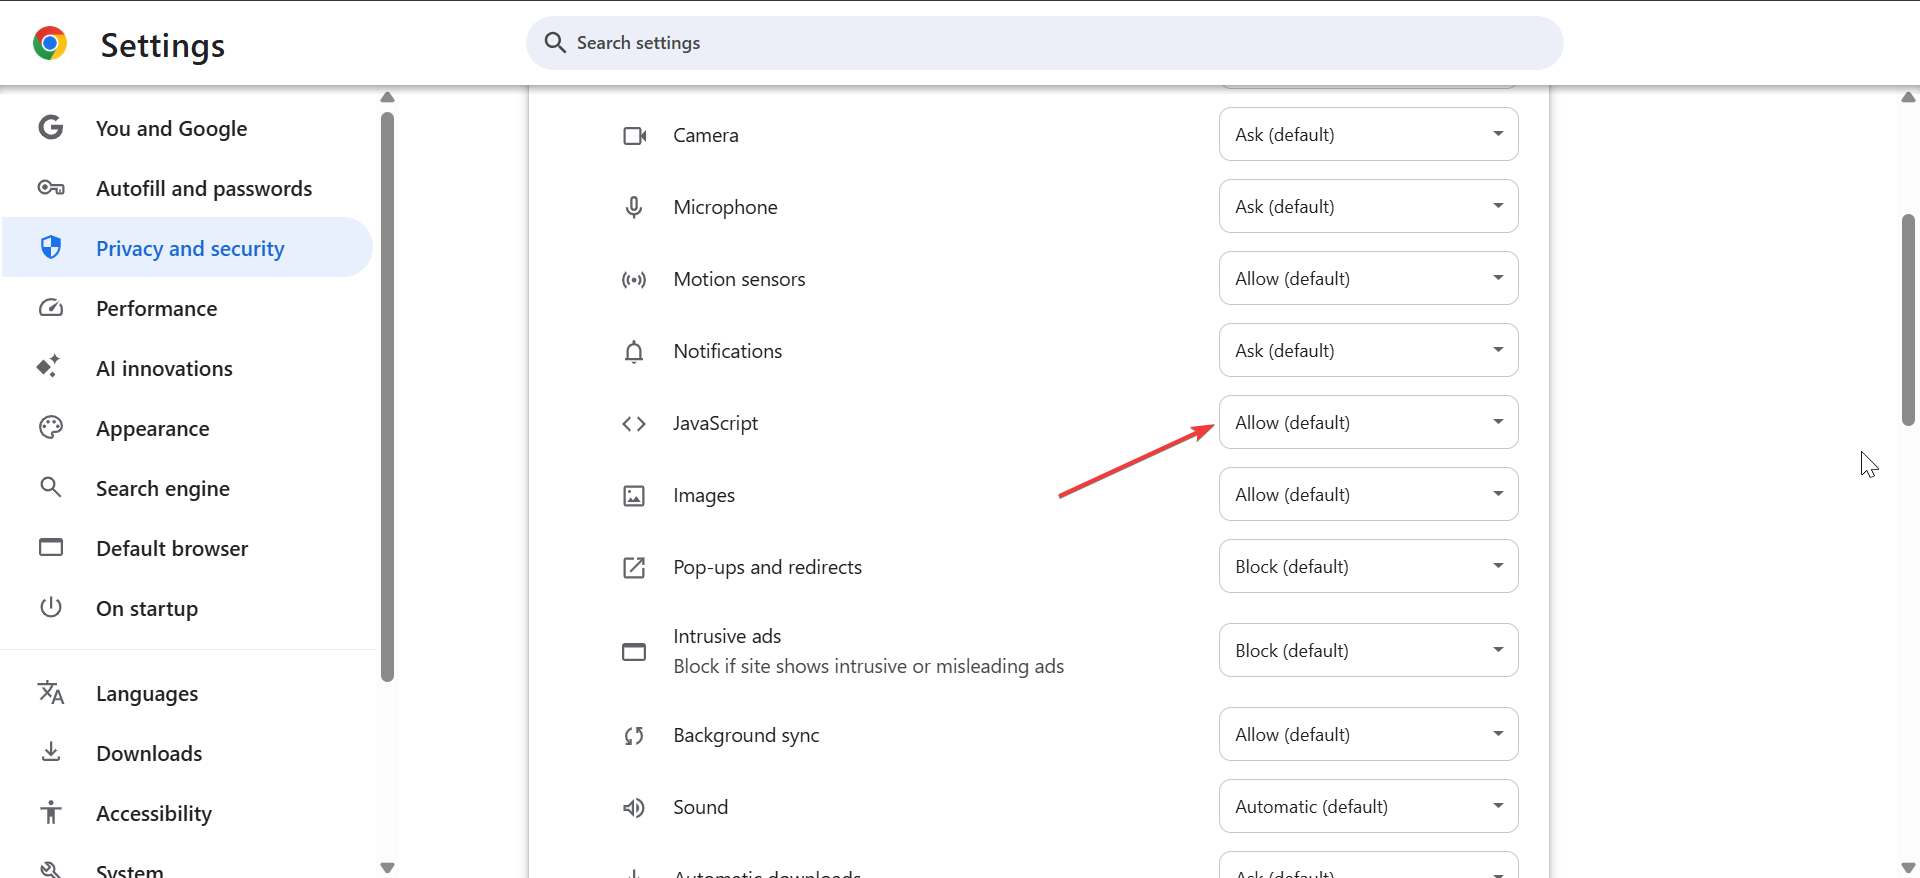The height and width of the screenshot is (878, 1920).
Task: Click the Chrome logo icon
Action: tap(50, 44)
